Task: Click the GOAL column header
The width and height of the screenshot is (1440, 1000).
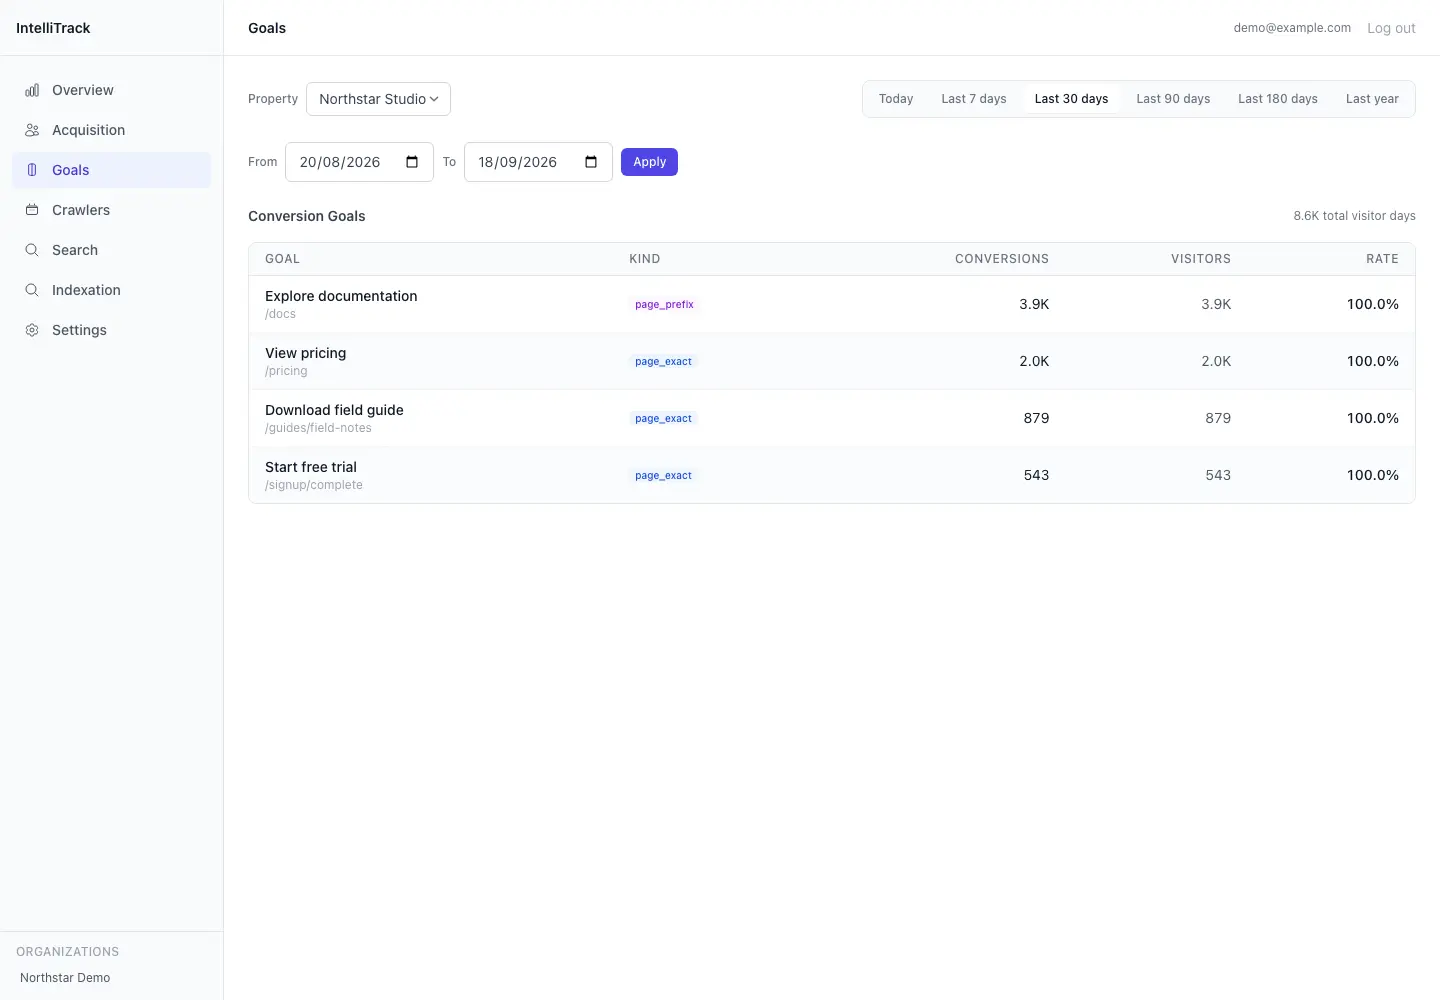Action: click(x=282, y=259)
